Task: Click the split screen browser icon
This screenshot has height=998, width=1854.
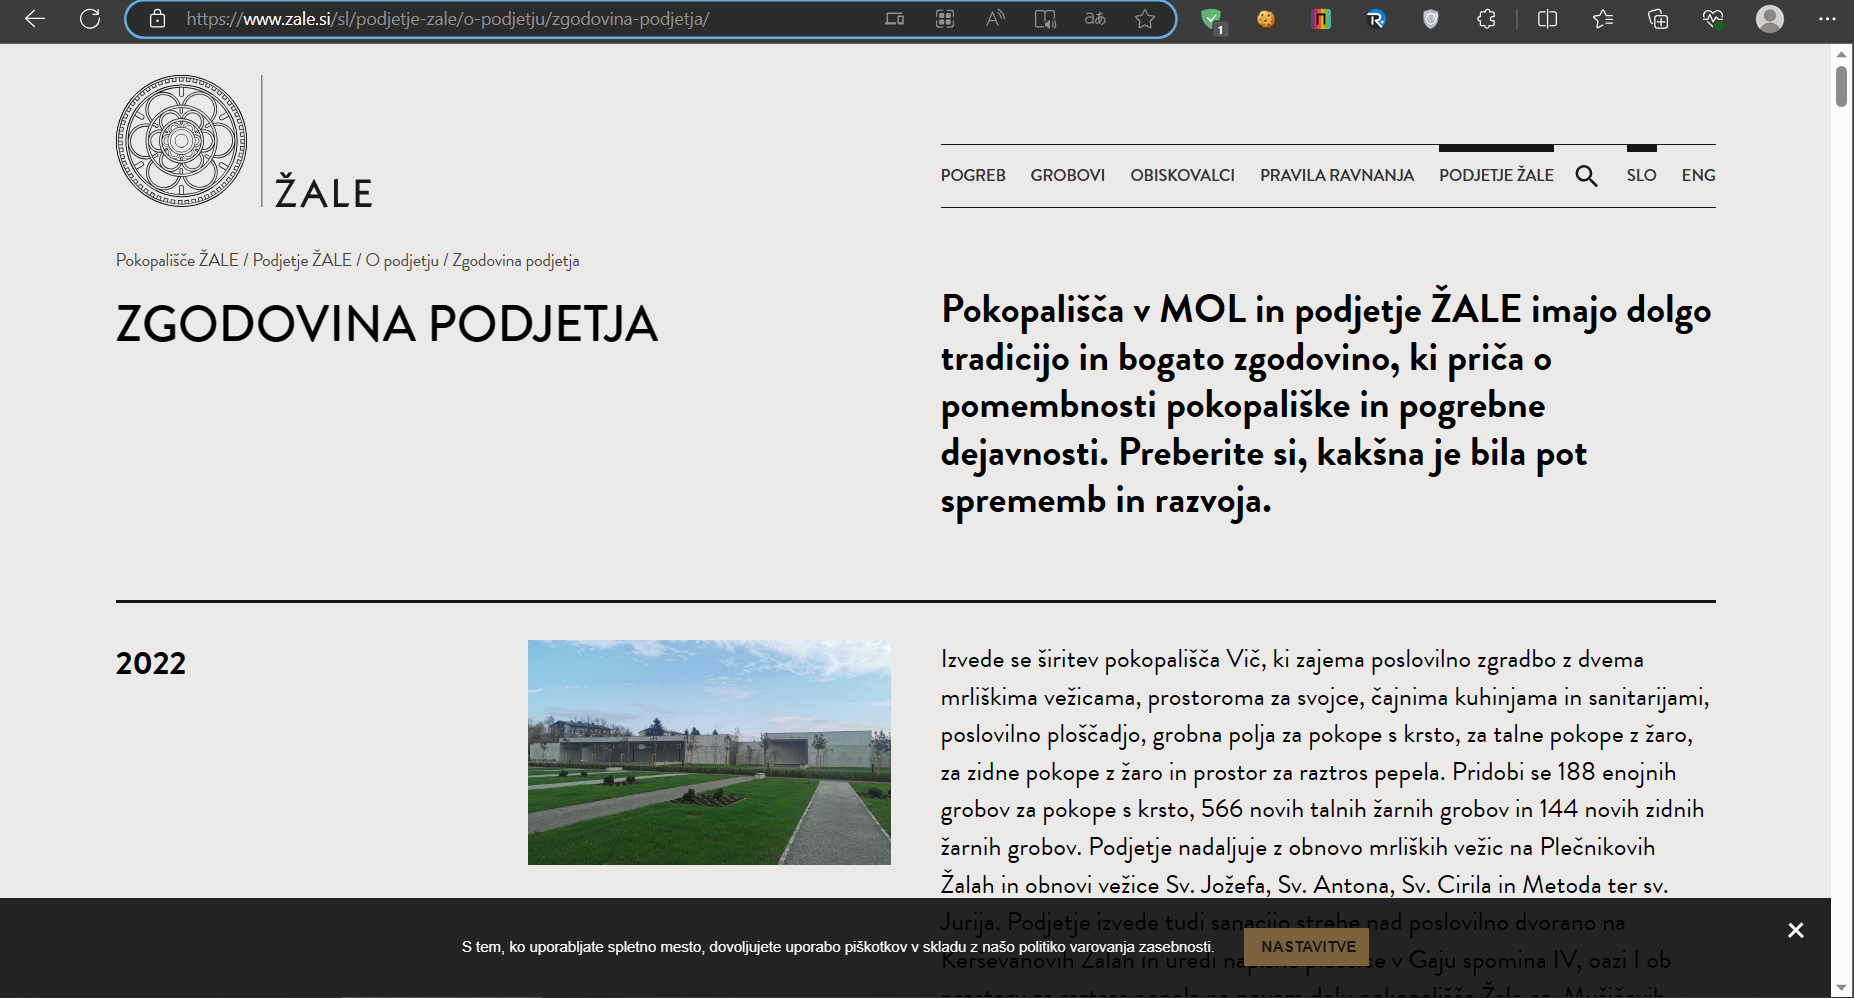Action: (1546, 19)
